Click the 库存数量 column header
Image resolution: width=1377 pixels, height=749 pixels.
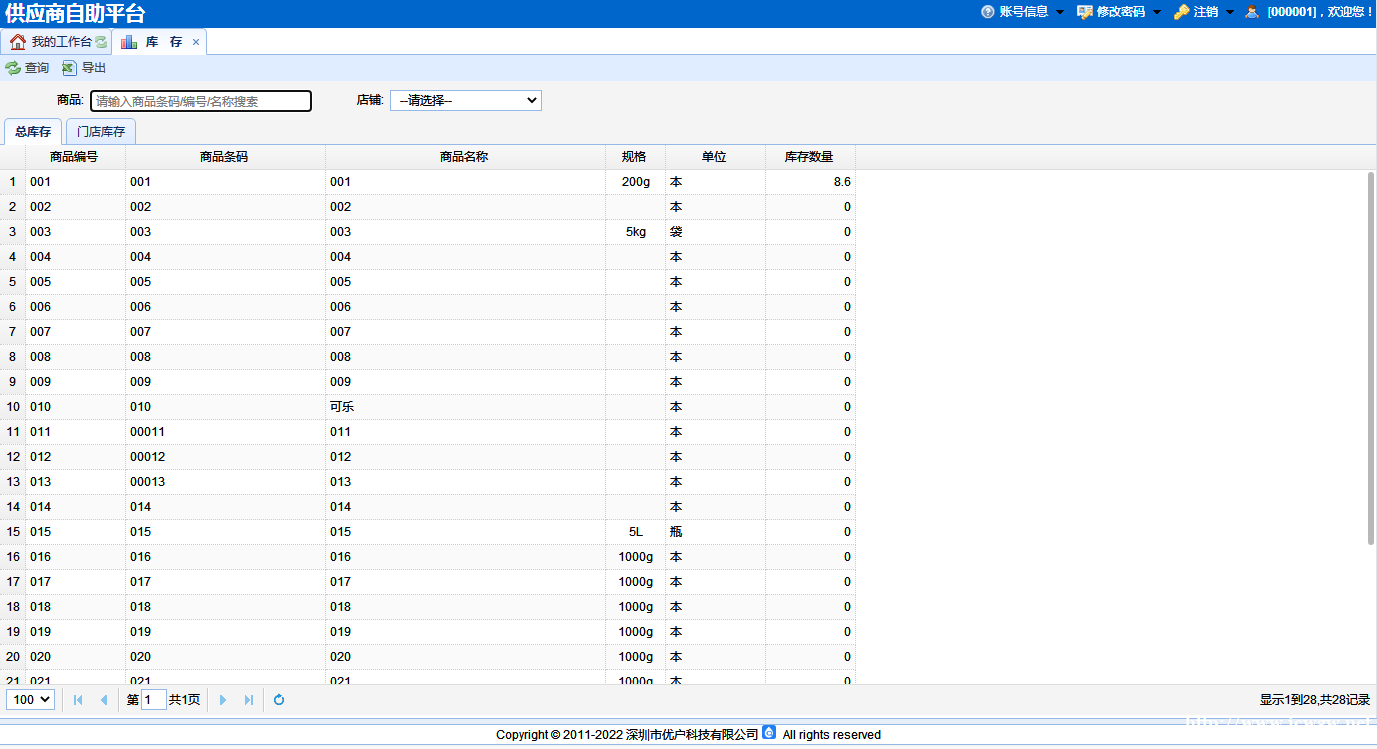[809, 157]
